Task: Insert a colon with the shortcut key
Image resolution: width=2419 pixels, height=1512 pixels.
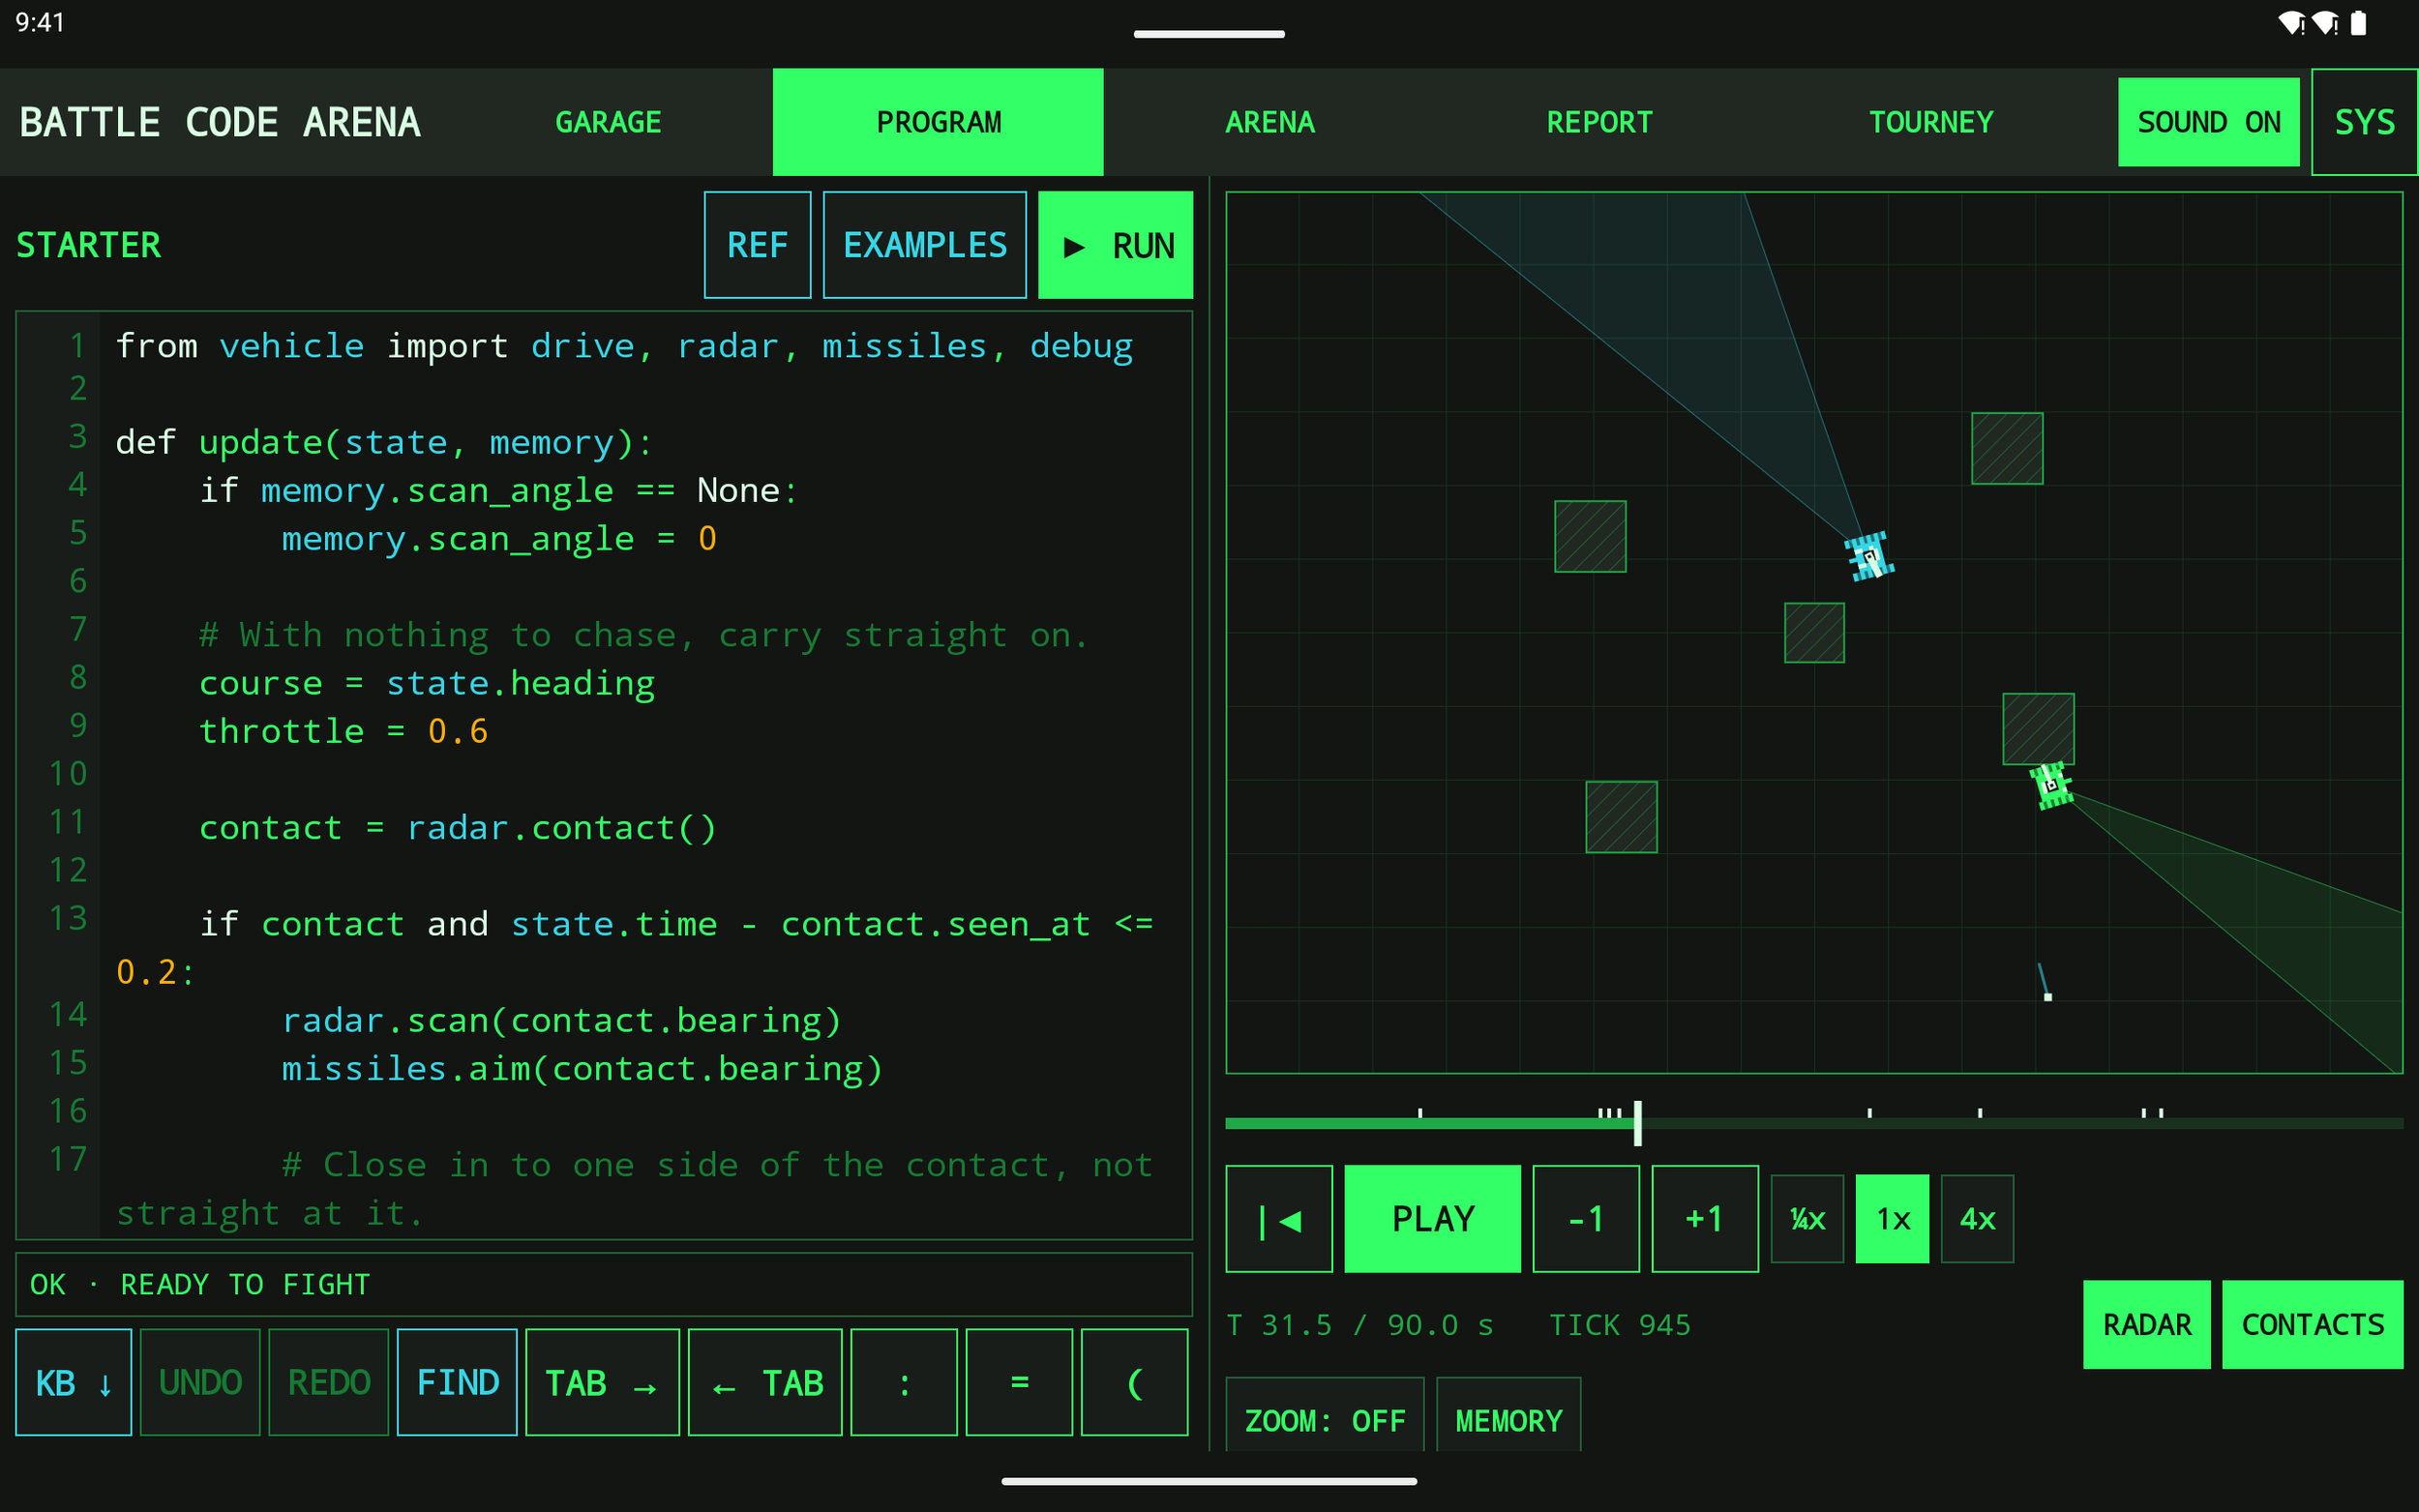Action: [904, 1382]
